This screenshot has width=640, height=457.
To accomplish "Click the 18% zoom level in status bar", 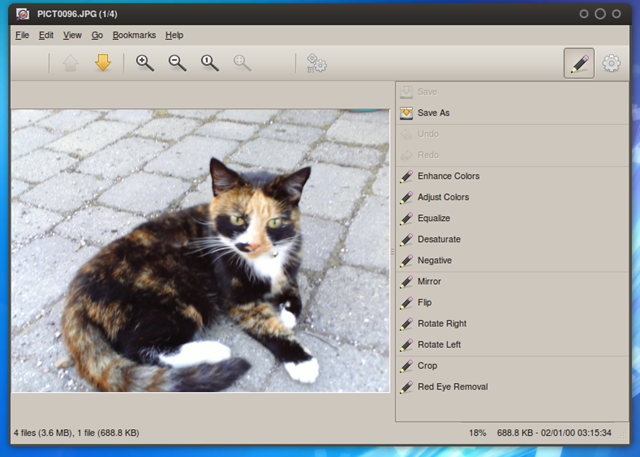I will pyautogui.click(x=477, y=433).
